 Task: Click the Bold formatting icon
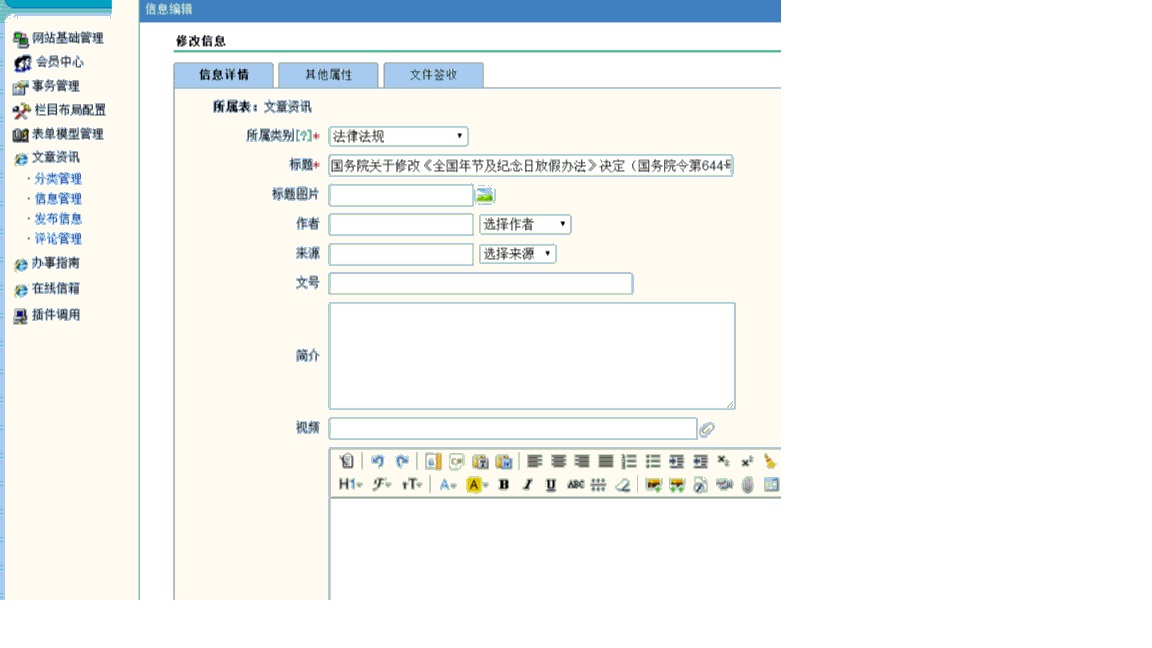504,485
